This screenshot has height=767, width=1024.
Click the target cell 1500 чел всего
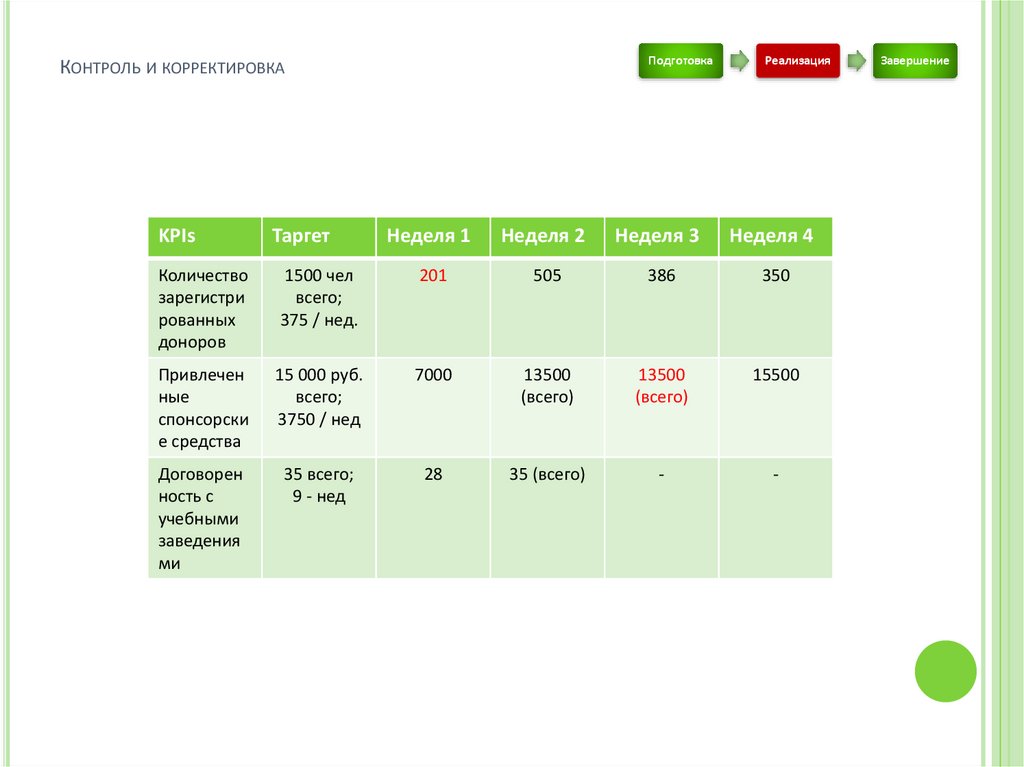pos(319,308)
